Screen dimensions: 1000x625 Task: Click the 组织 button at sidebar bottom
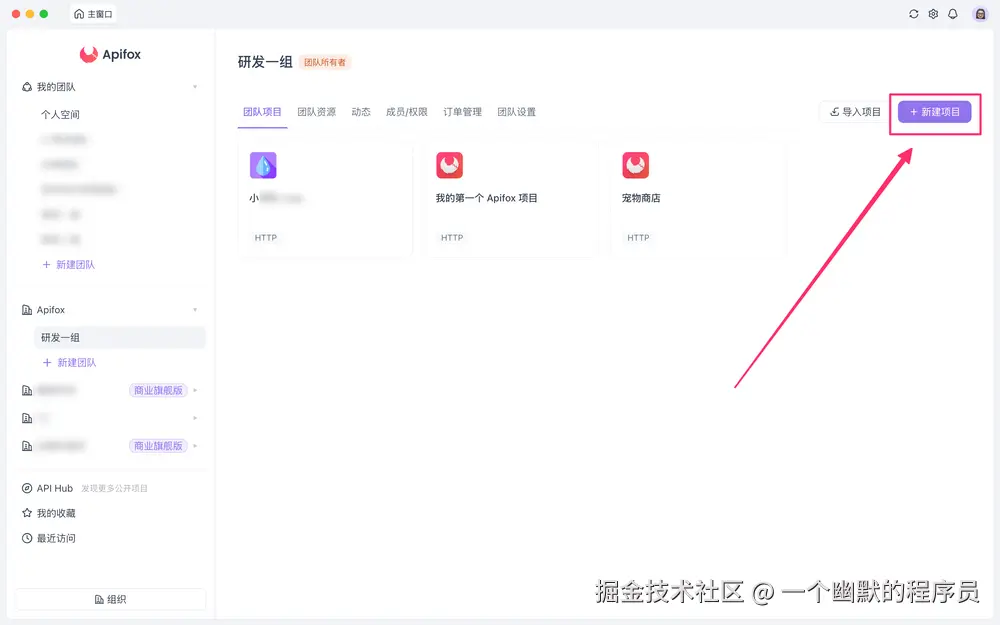click(110, 599)
